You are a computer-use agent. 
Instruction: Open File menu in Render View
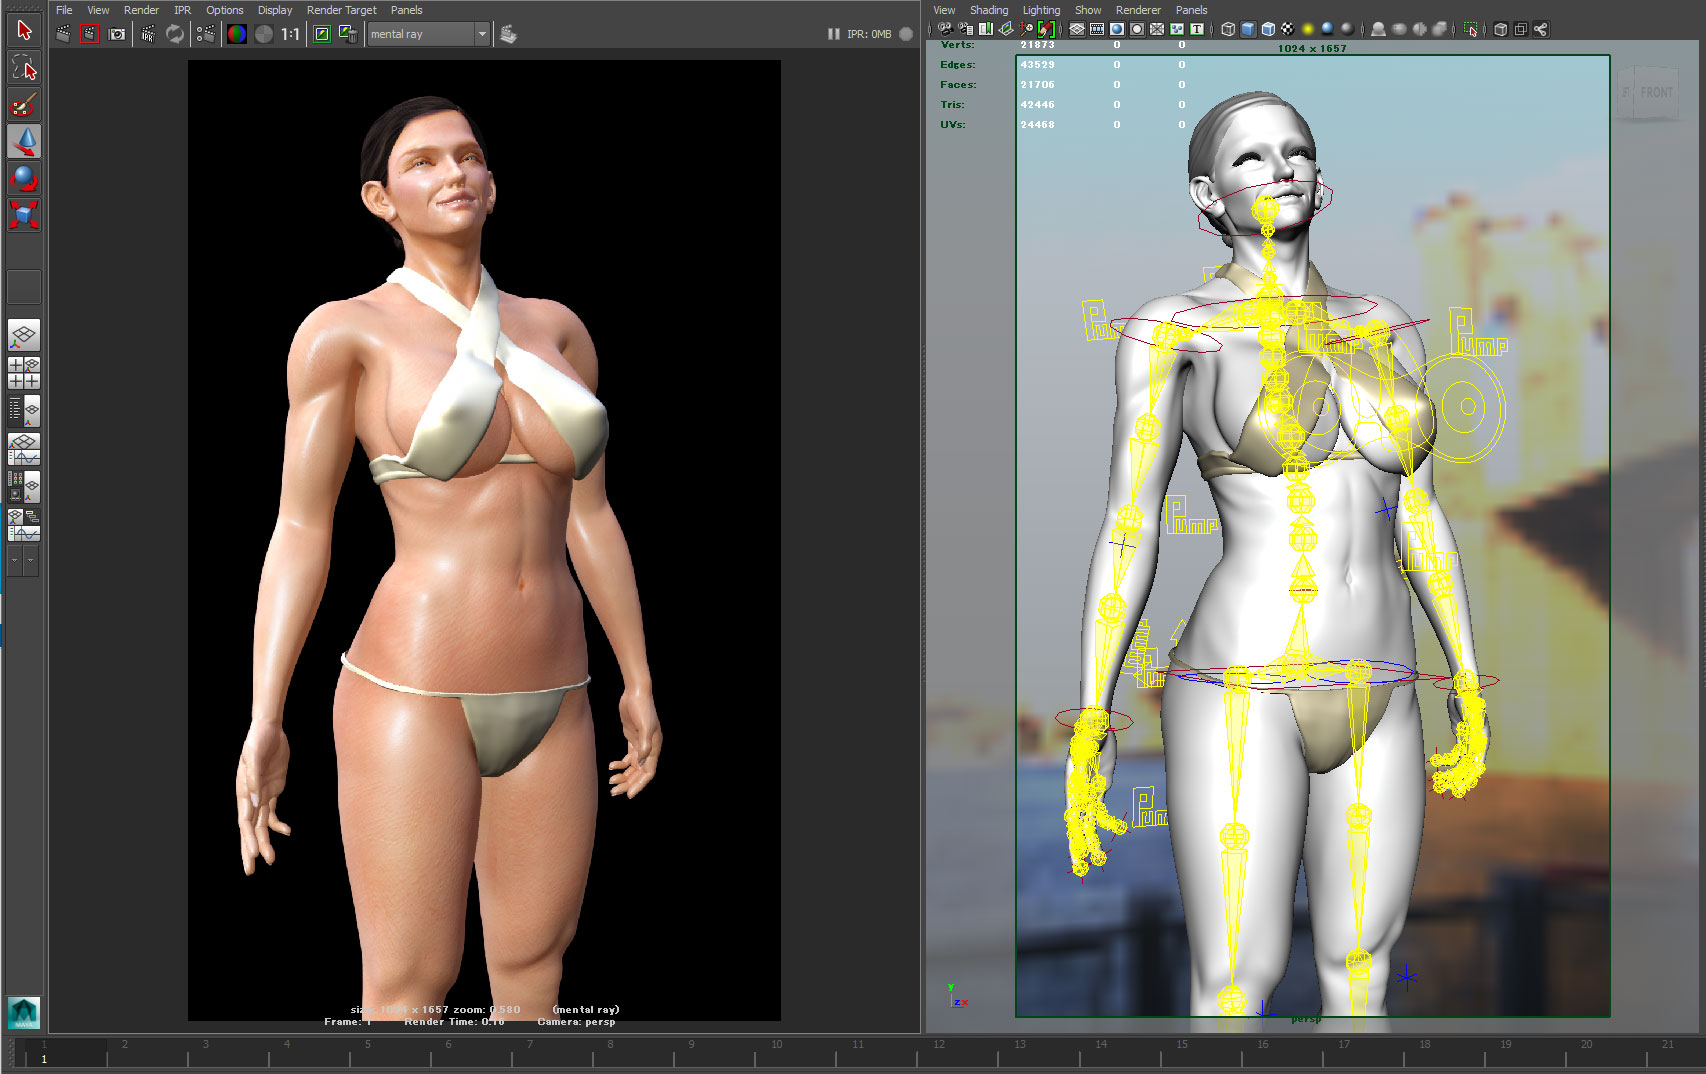coord(64,10)
